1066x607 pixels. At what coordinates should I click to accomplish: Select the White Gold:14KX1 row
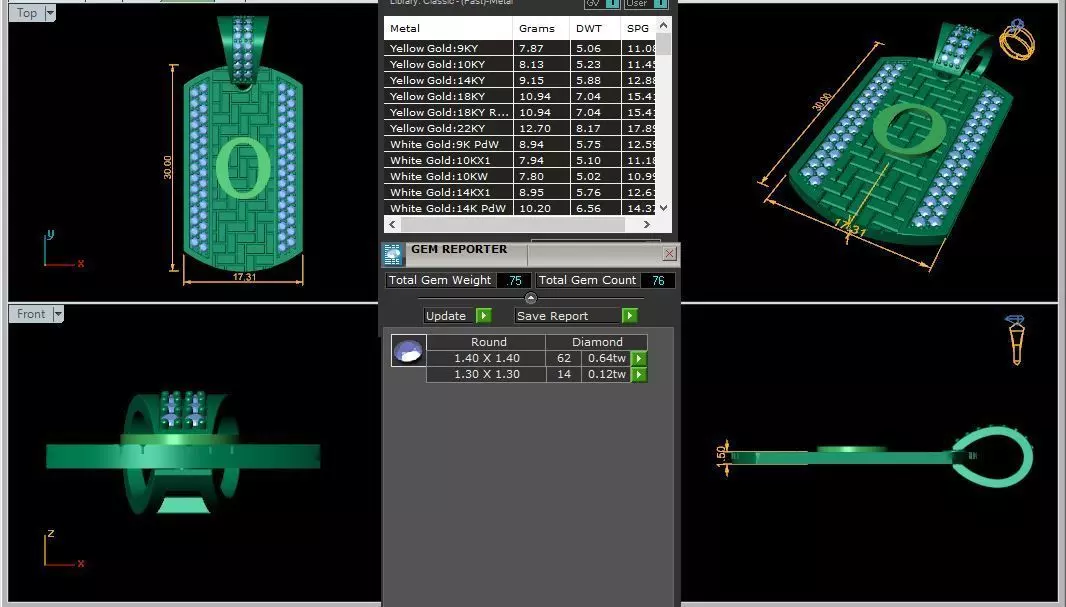pyautogui.click(x=520, y=192)
